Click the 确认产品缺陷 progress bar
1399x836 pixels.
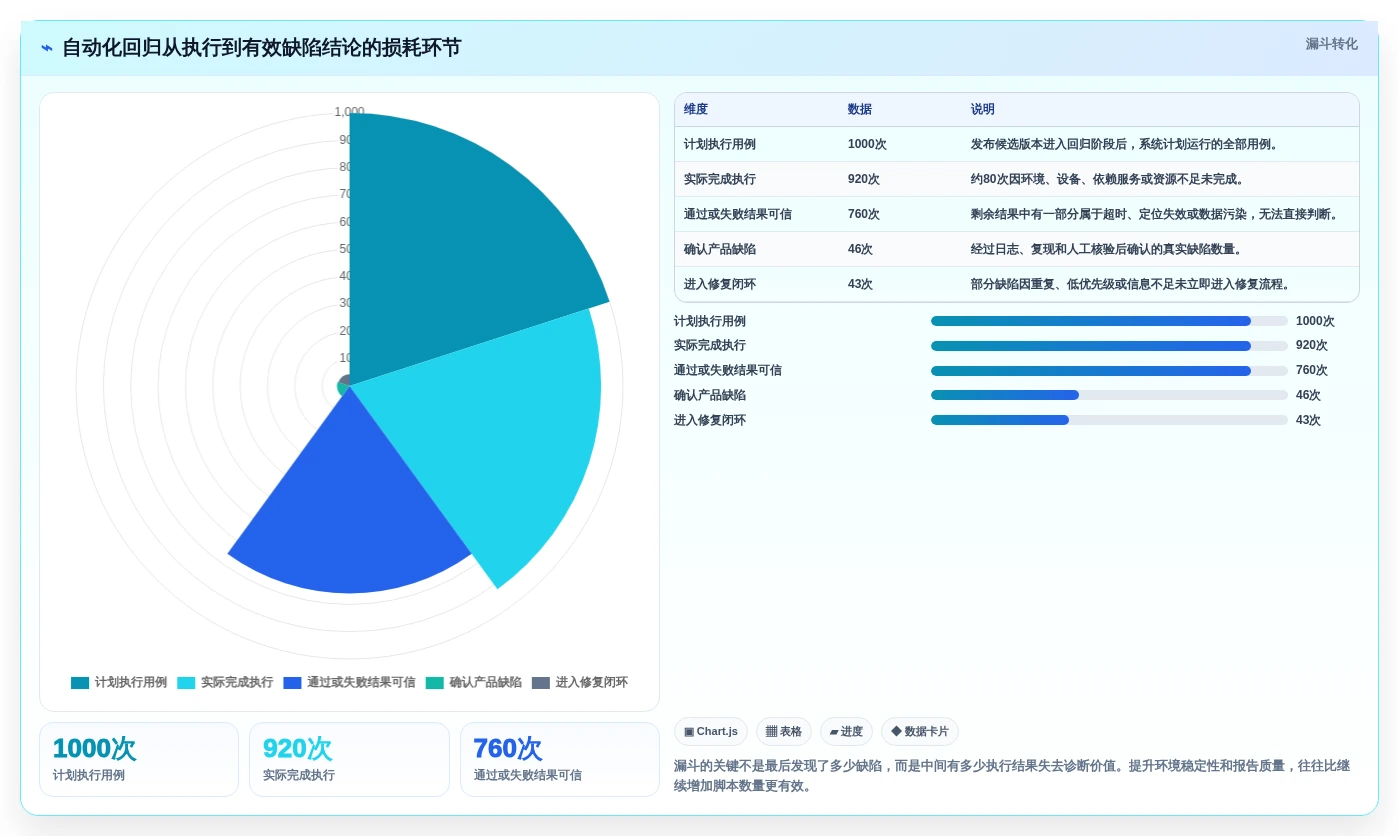pyautogui.click(x=1109, y=395)
